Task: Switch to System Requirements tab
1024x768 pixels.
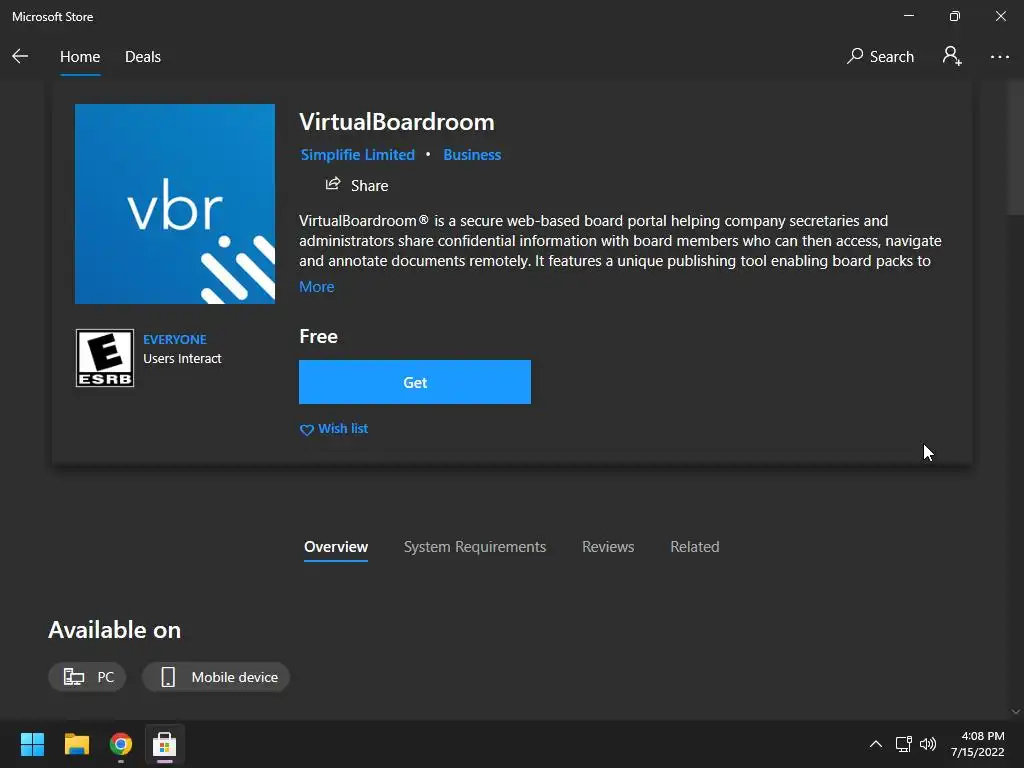Action: [x=475, y=547]
